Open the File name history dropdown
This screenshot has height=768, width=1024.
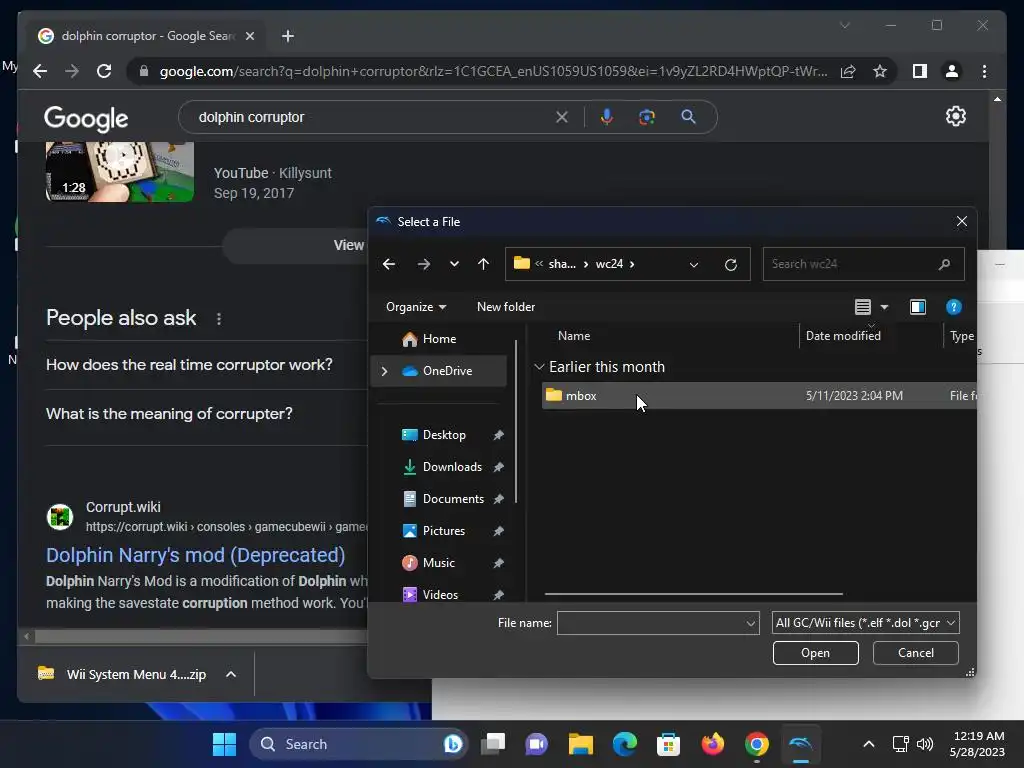click(751, 624)
